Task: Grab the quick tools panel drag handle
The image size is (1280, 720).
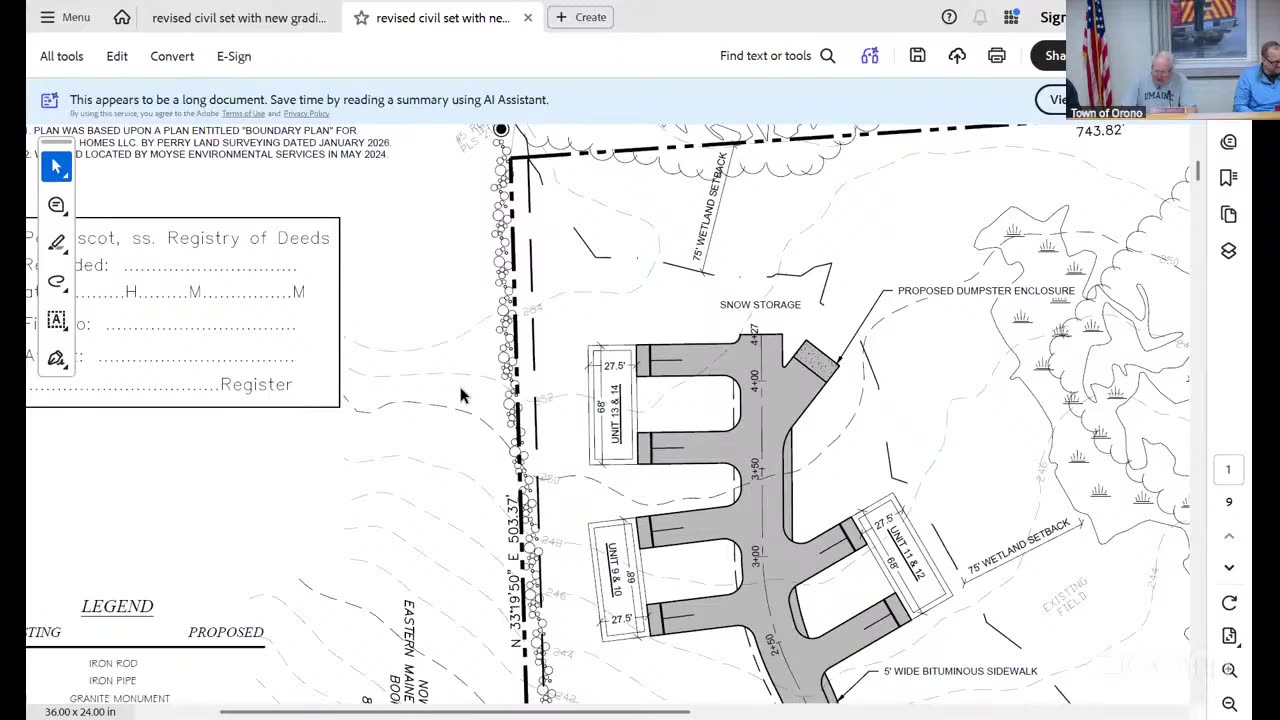Action: [x=56, y=143]
